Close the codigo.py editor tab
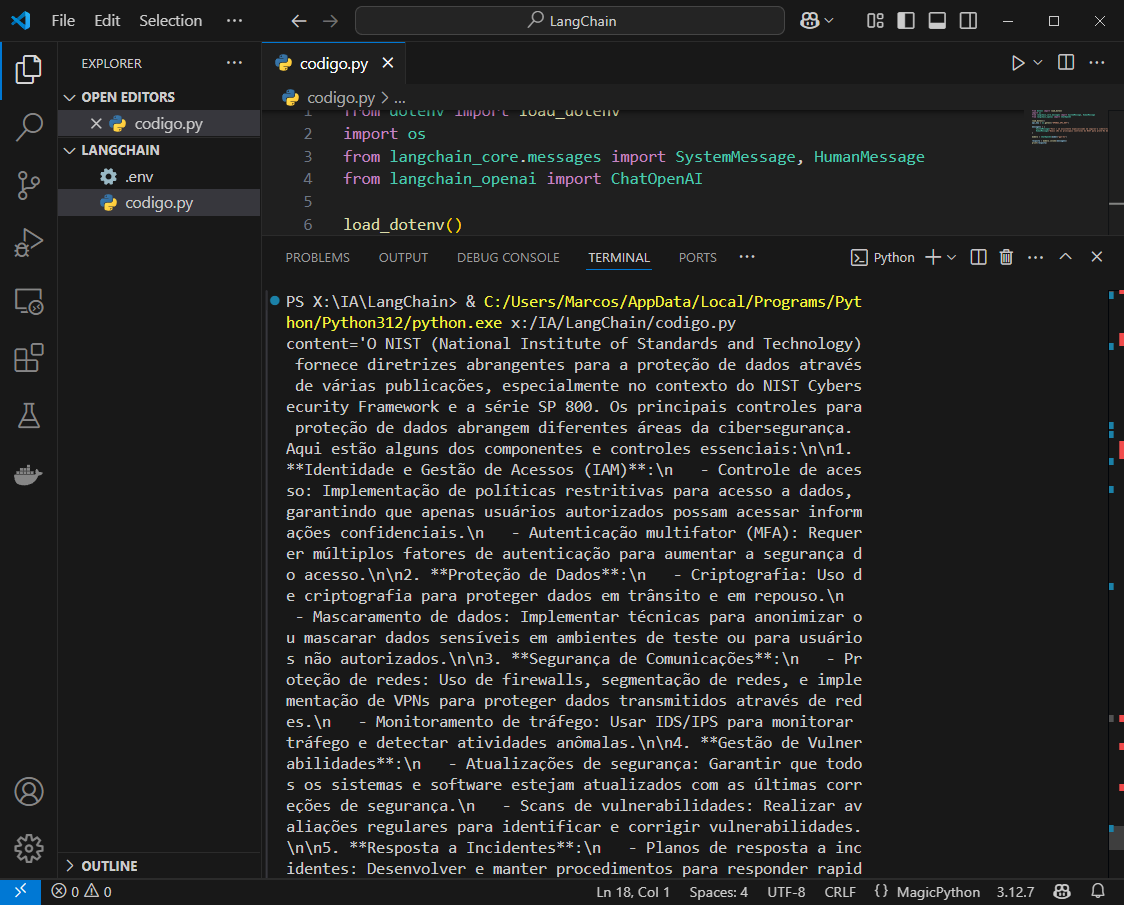 (x=388, y=63)
